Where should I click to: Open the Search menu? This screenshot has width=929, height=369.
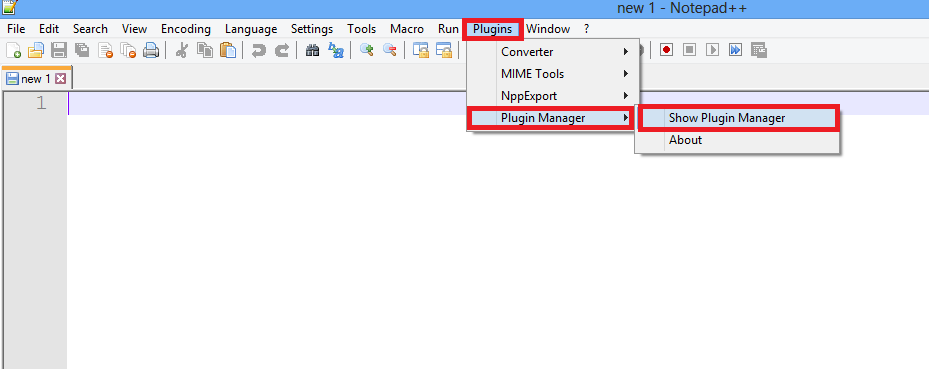[90, 28]
